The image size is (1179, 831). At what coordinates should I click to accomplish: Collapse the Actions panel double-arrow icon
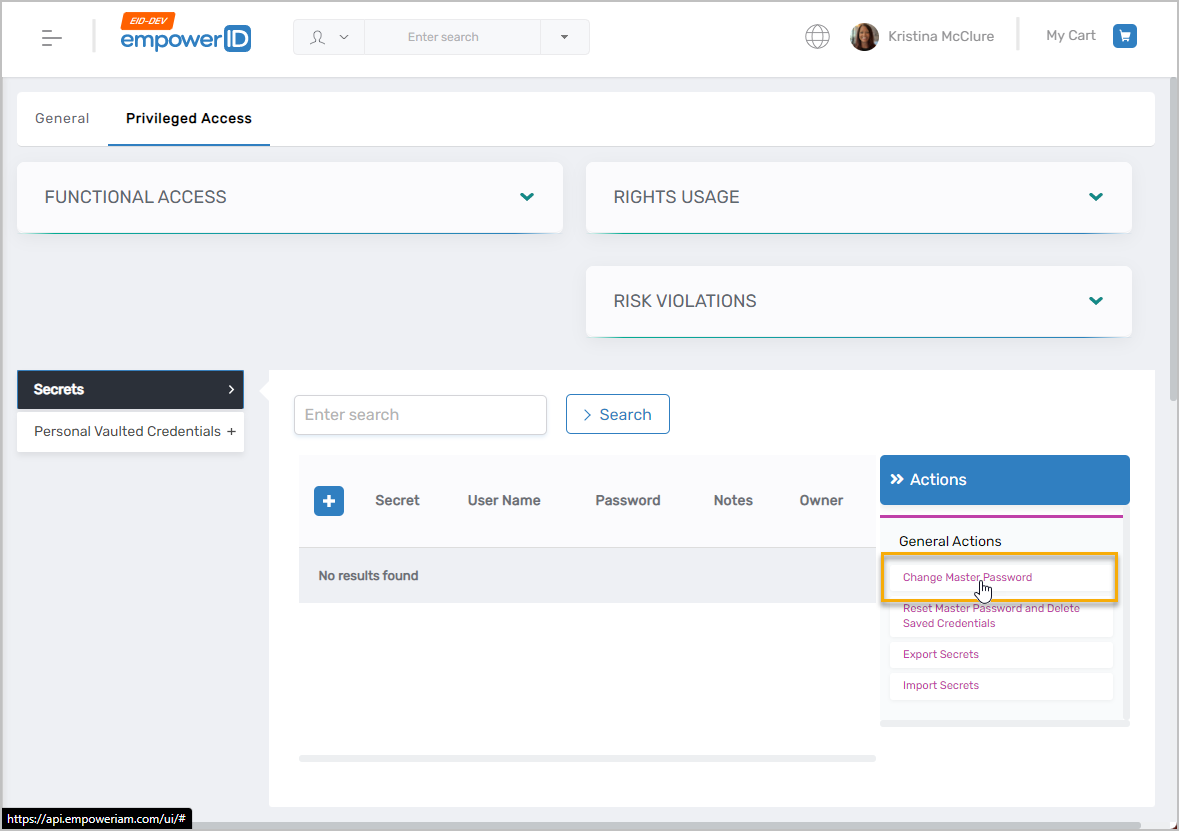(897, 480)
